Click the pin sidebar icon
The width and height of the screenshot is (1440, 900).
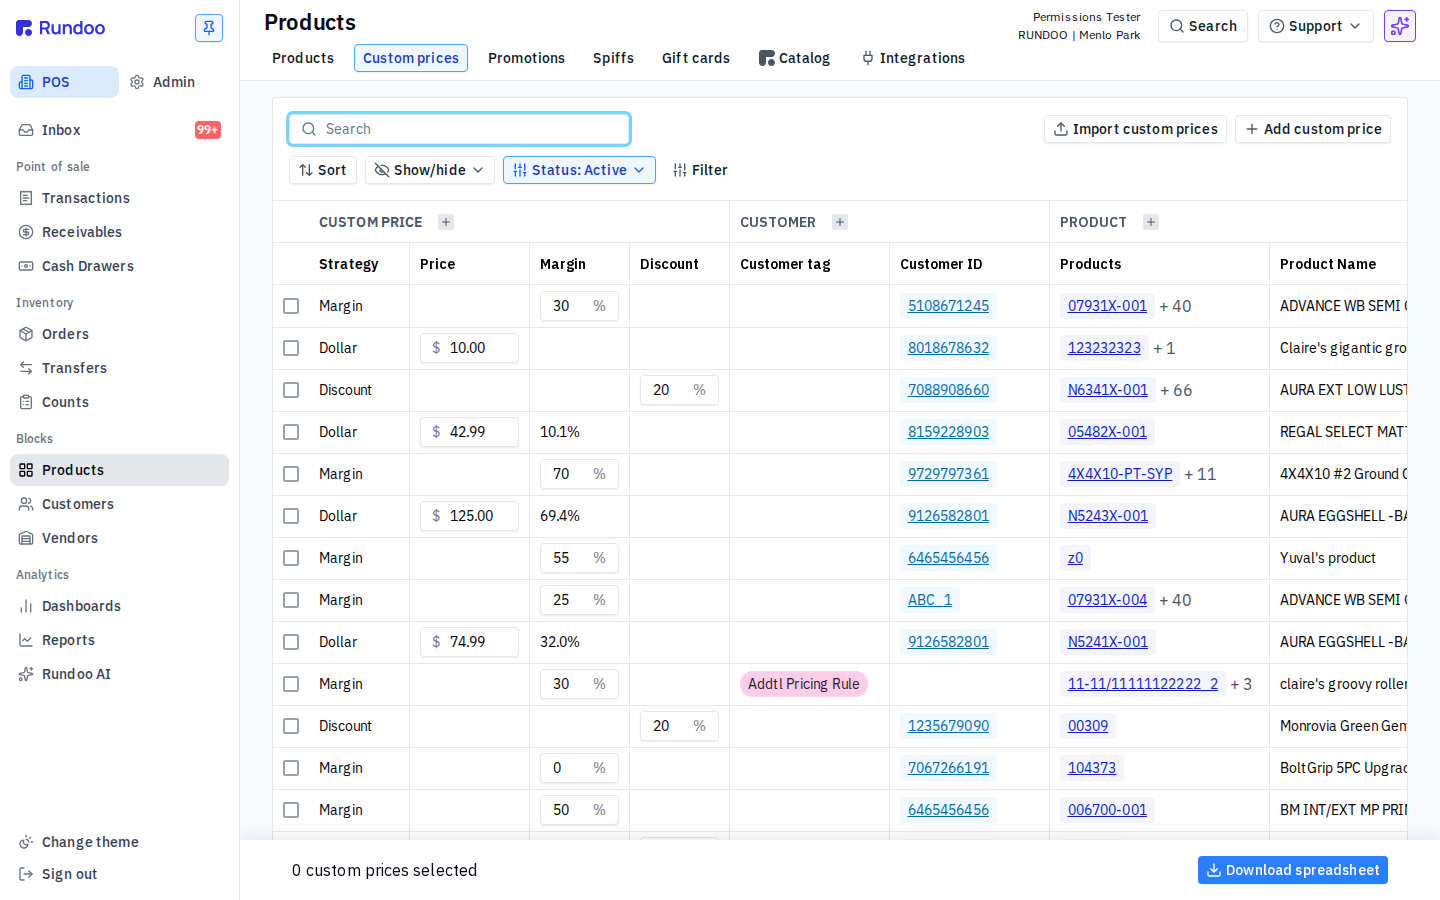click(209, 28)
